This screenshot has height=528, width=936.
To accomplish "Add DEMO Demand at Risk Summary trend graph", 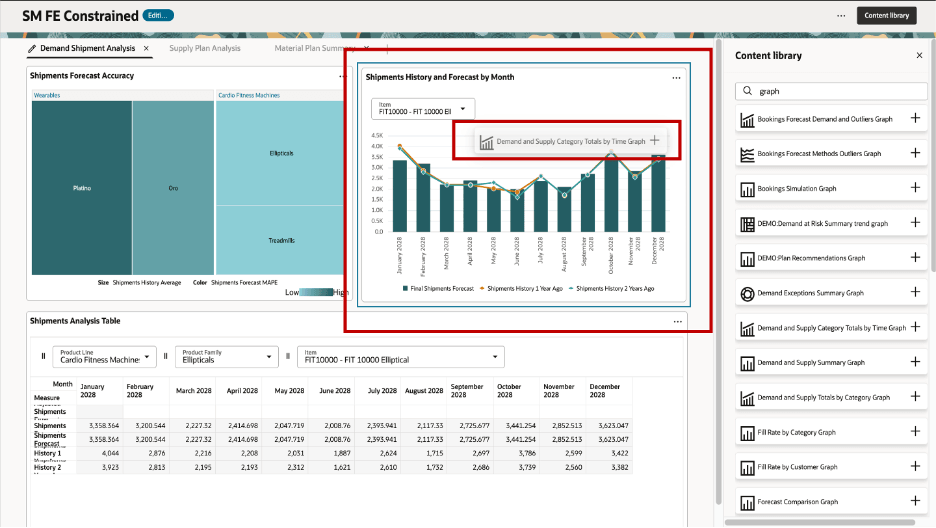I will pyautogui.click(x=915, y=223).
